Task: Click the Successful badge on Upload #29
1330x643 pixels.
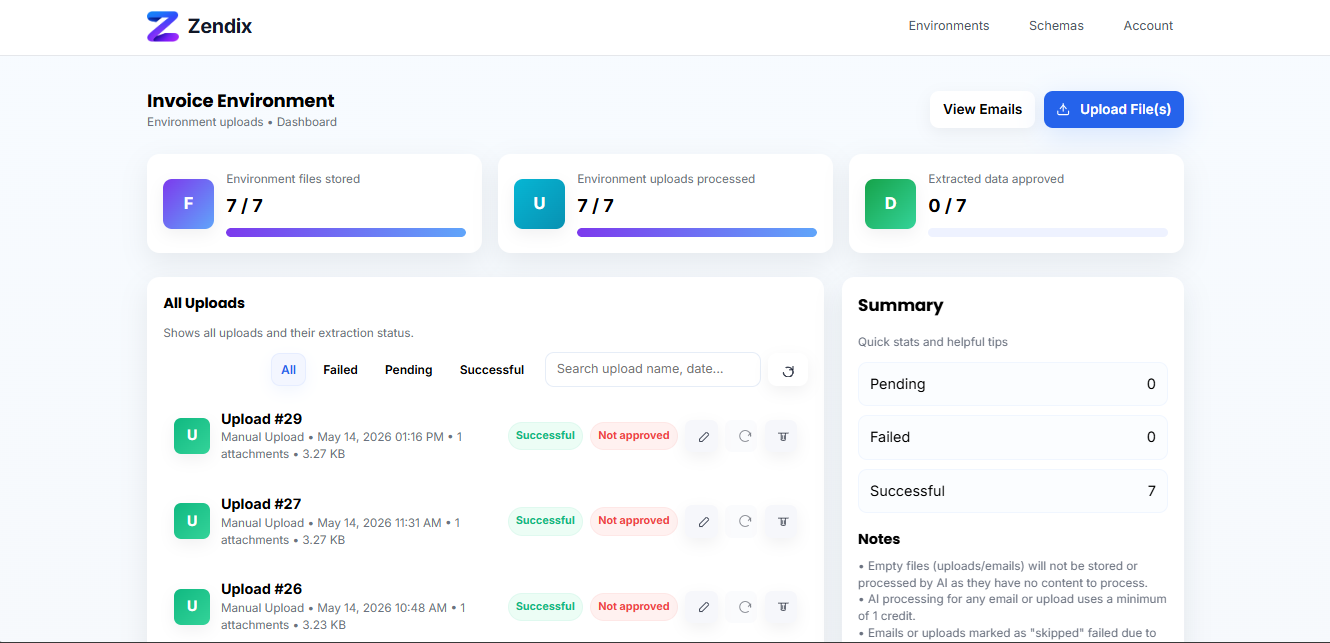Action: pyautogui.click(x=545, y=436)
